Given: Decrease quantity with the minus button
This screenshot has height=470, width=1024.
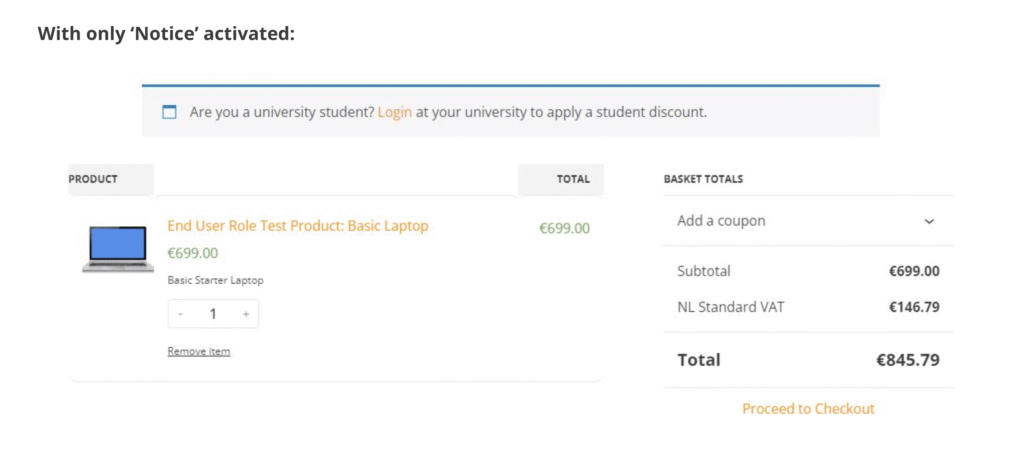Looking at the screenshot, I should coord(180,314).
